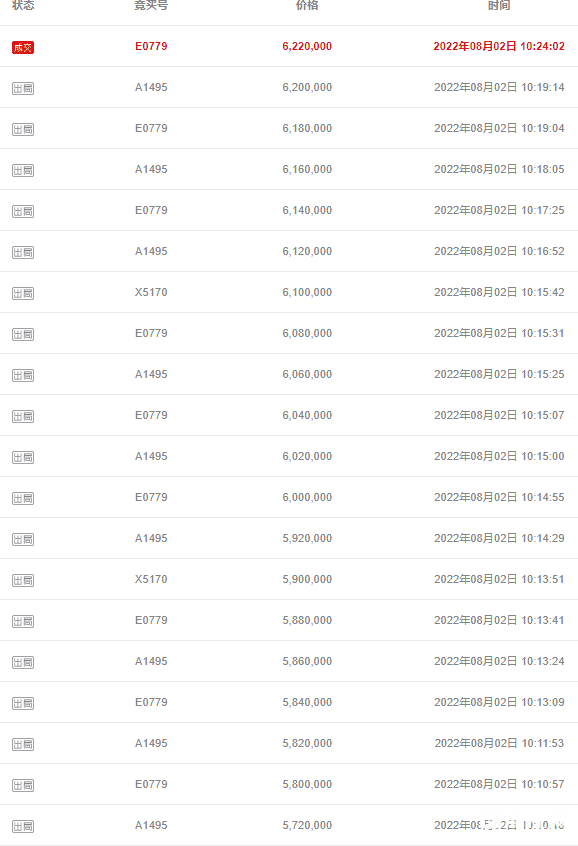
Task: Click the 出局 badge for bid 6,200,000
Action: (x=23, y=88)
